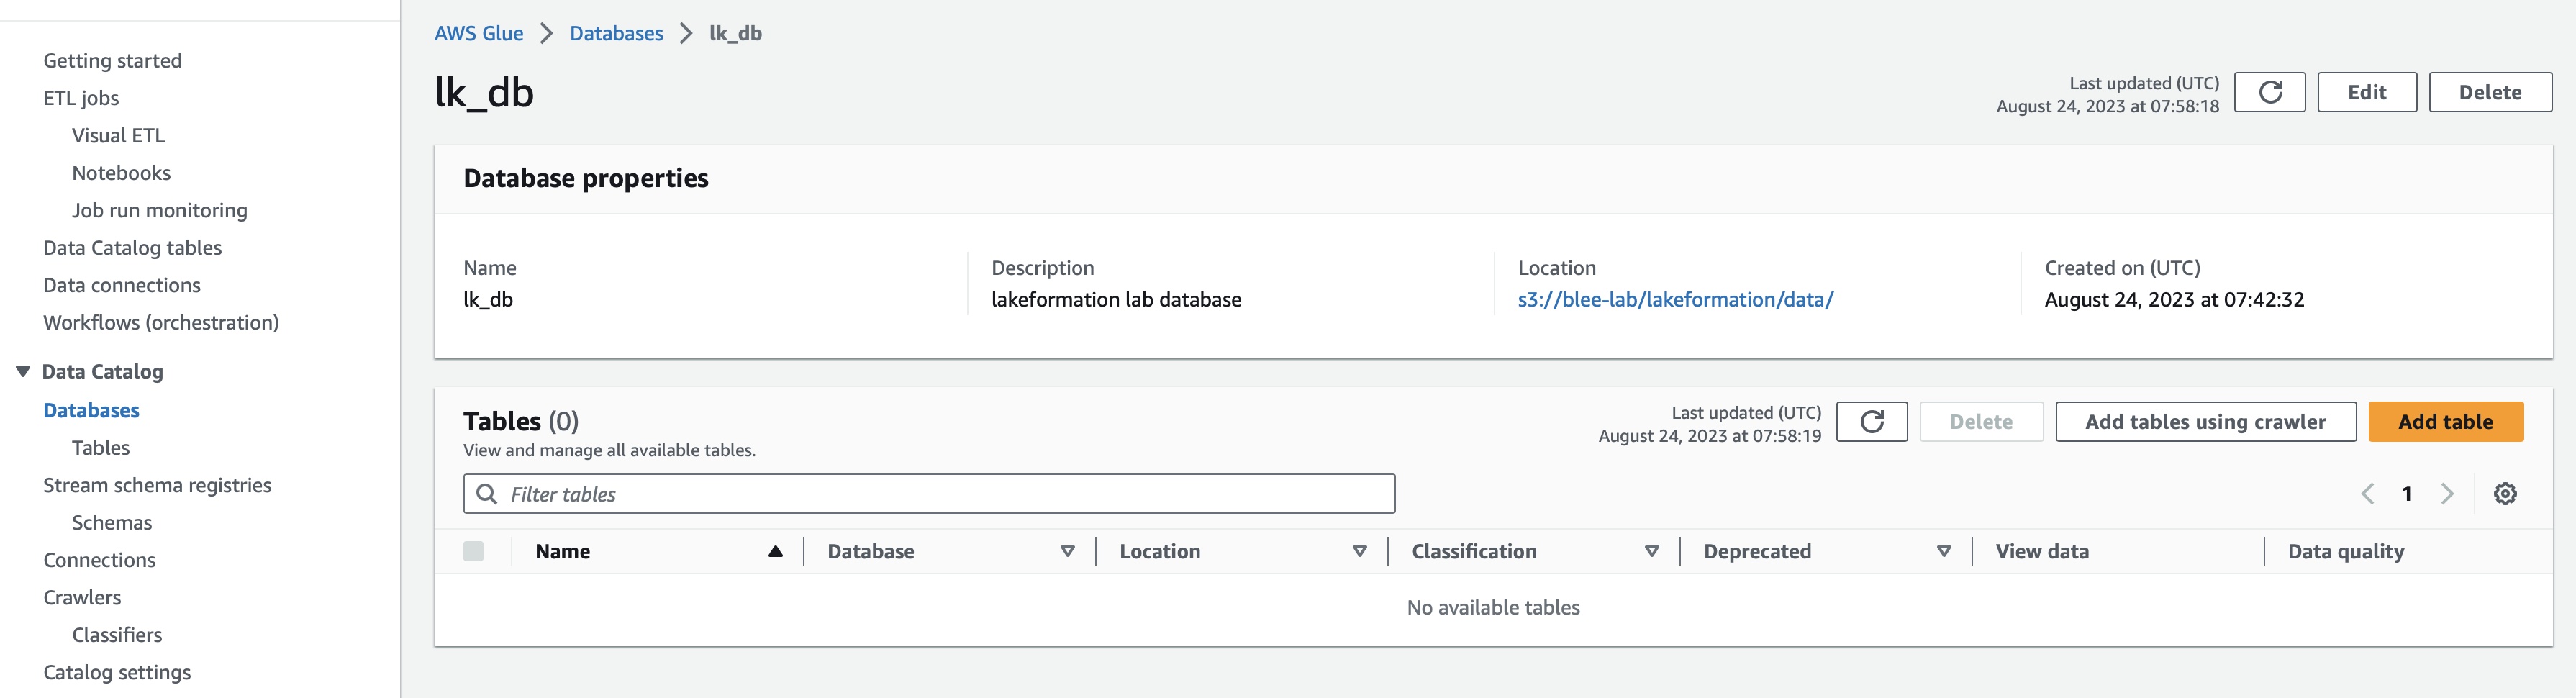Image resolution: width=2576 pixels, height=698 pixels.
Task: Click Add tables using crawler
Action: coord(2205,422)
